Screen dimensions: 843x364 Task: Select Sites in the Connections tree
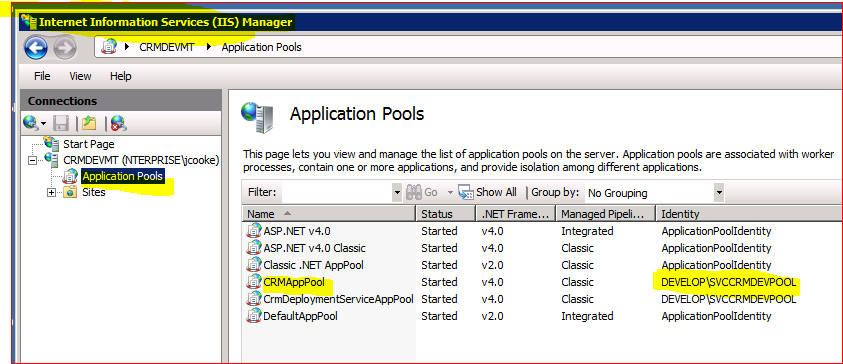coord(94,192)
